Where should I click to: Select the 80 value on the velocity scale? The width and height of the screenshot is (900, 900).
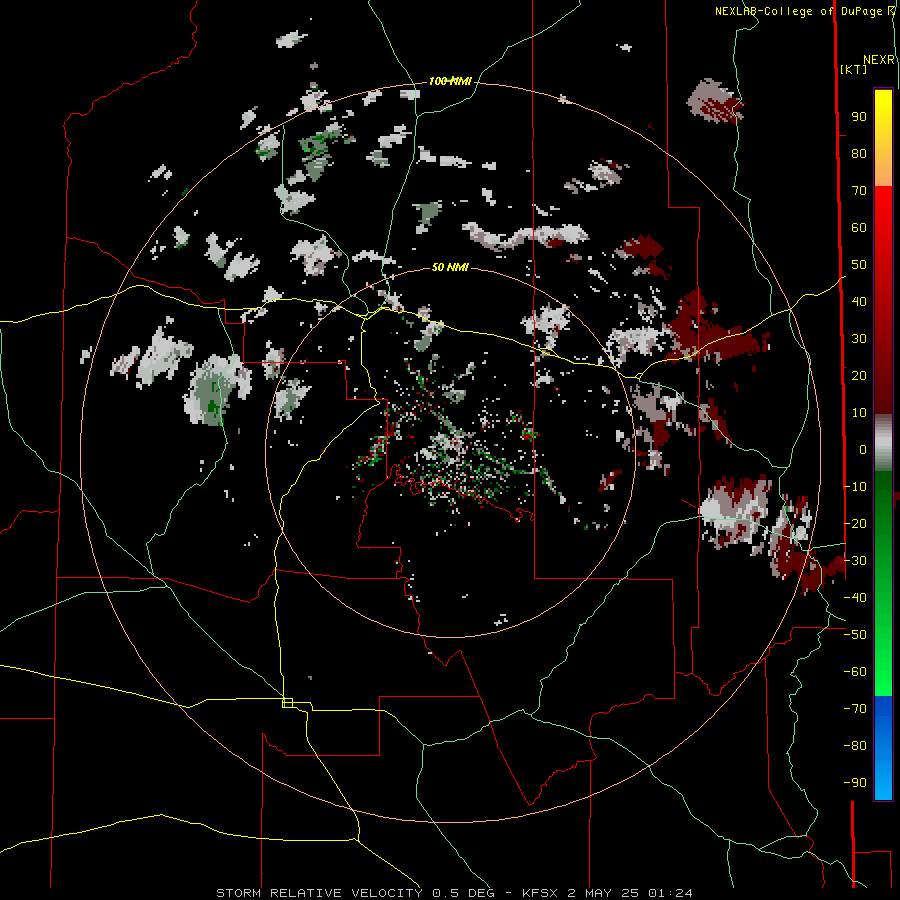pos(859,153)
